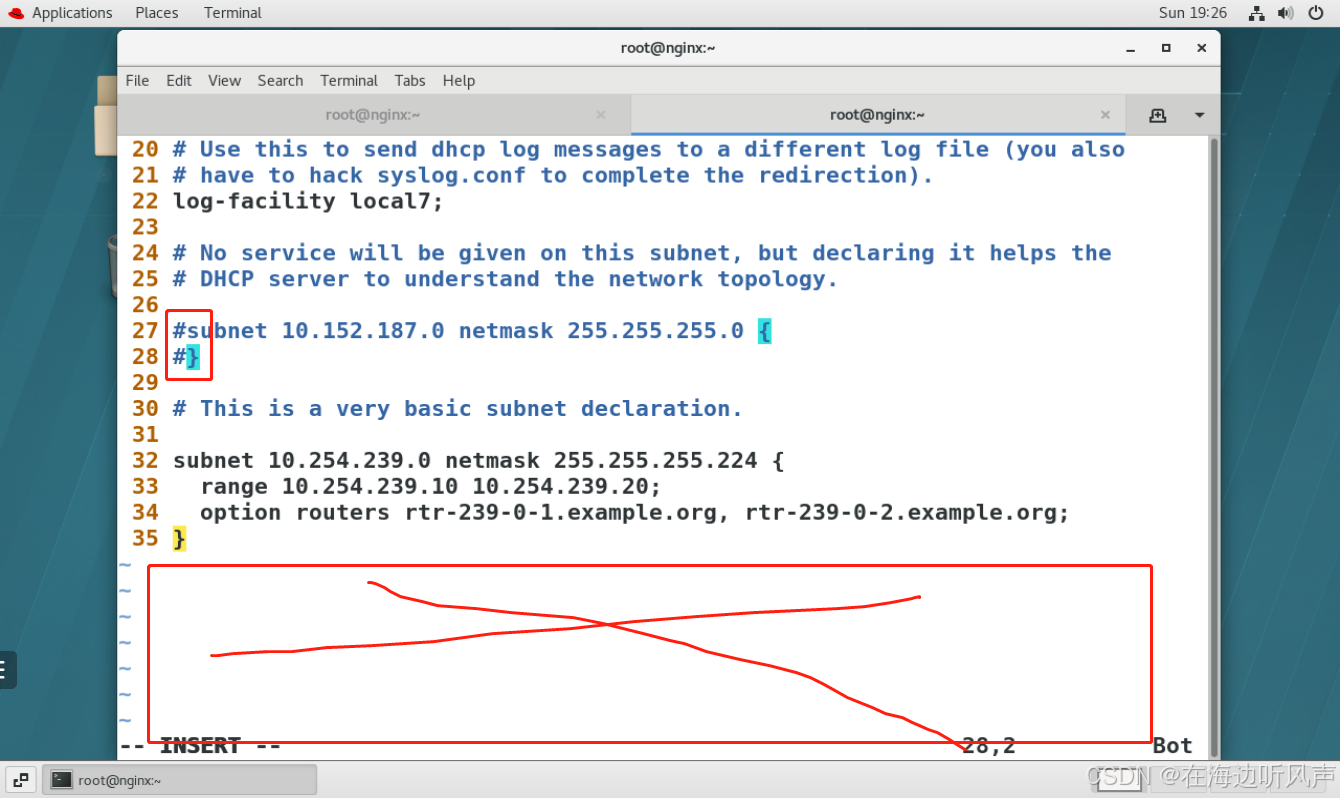
Task: Click the terminal icon on the taskbar button
Action: (x=62, y=780)
